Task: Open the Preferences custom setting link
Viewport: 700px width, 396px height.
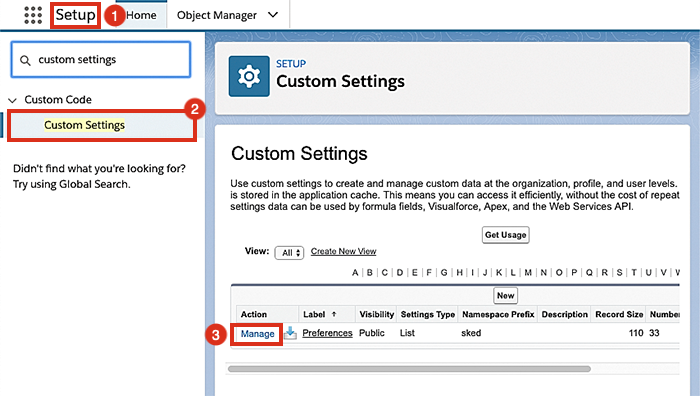Action: pyautogui.click(x=327, y=333)
